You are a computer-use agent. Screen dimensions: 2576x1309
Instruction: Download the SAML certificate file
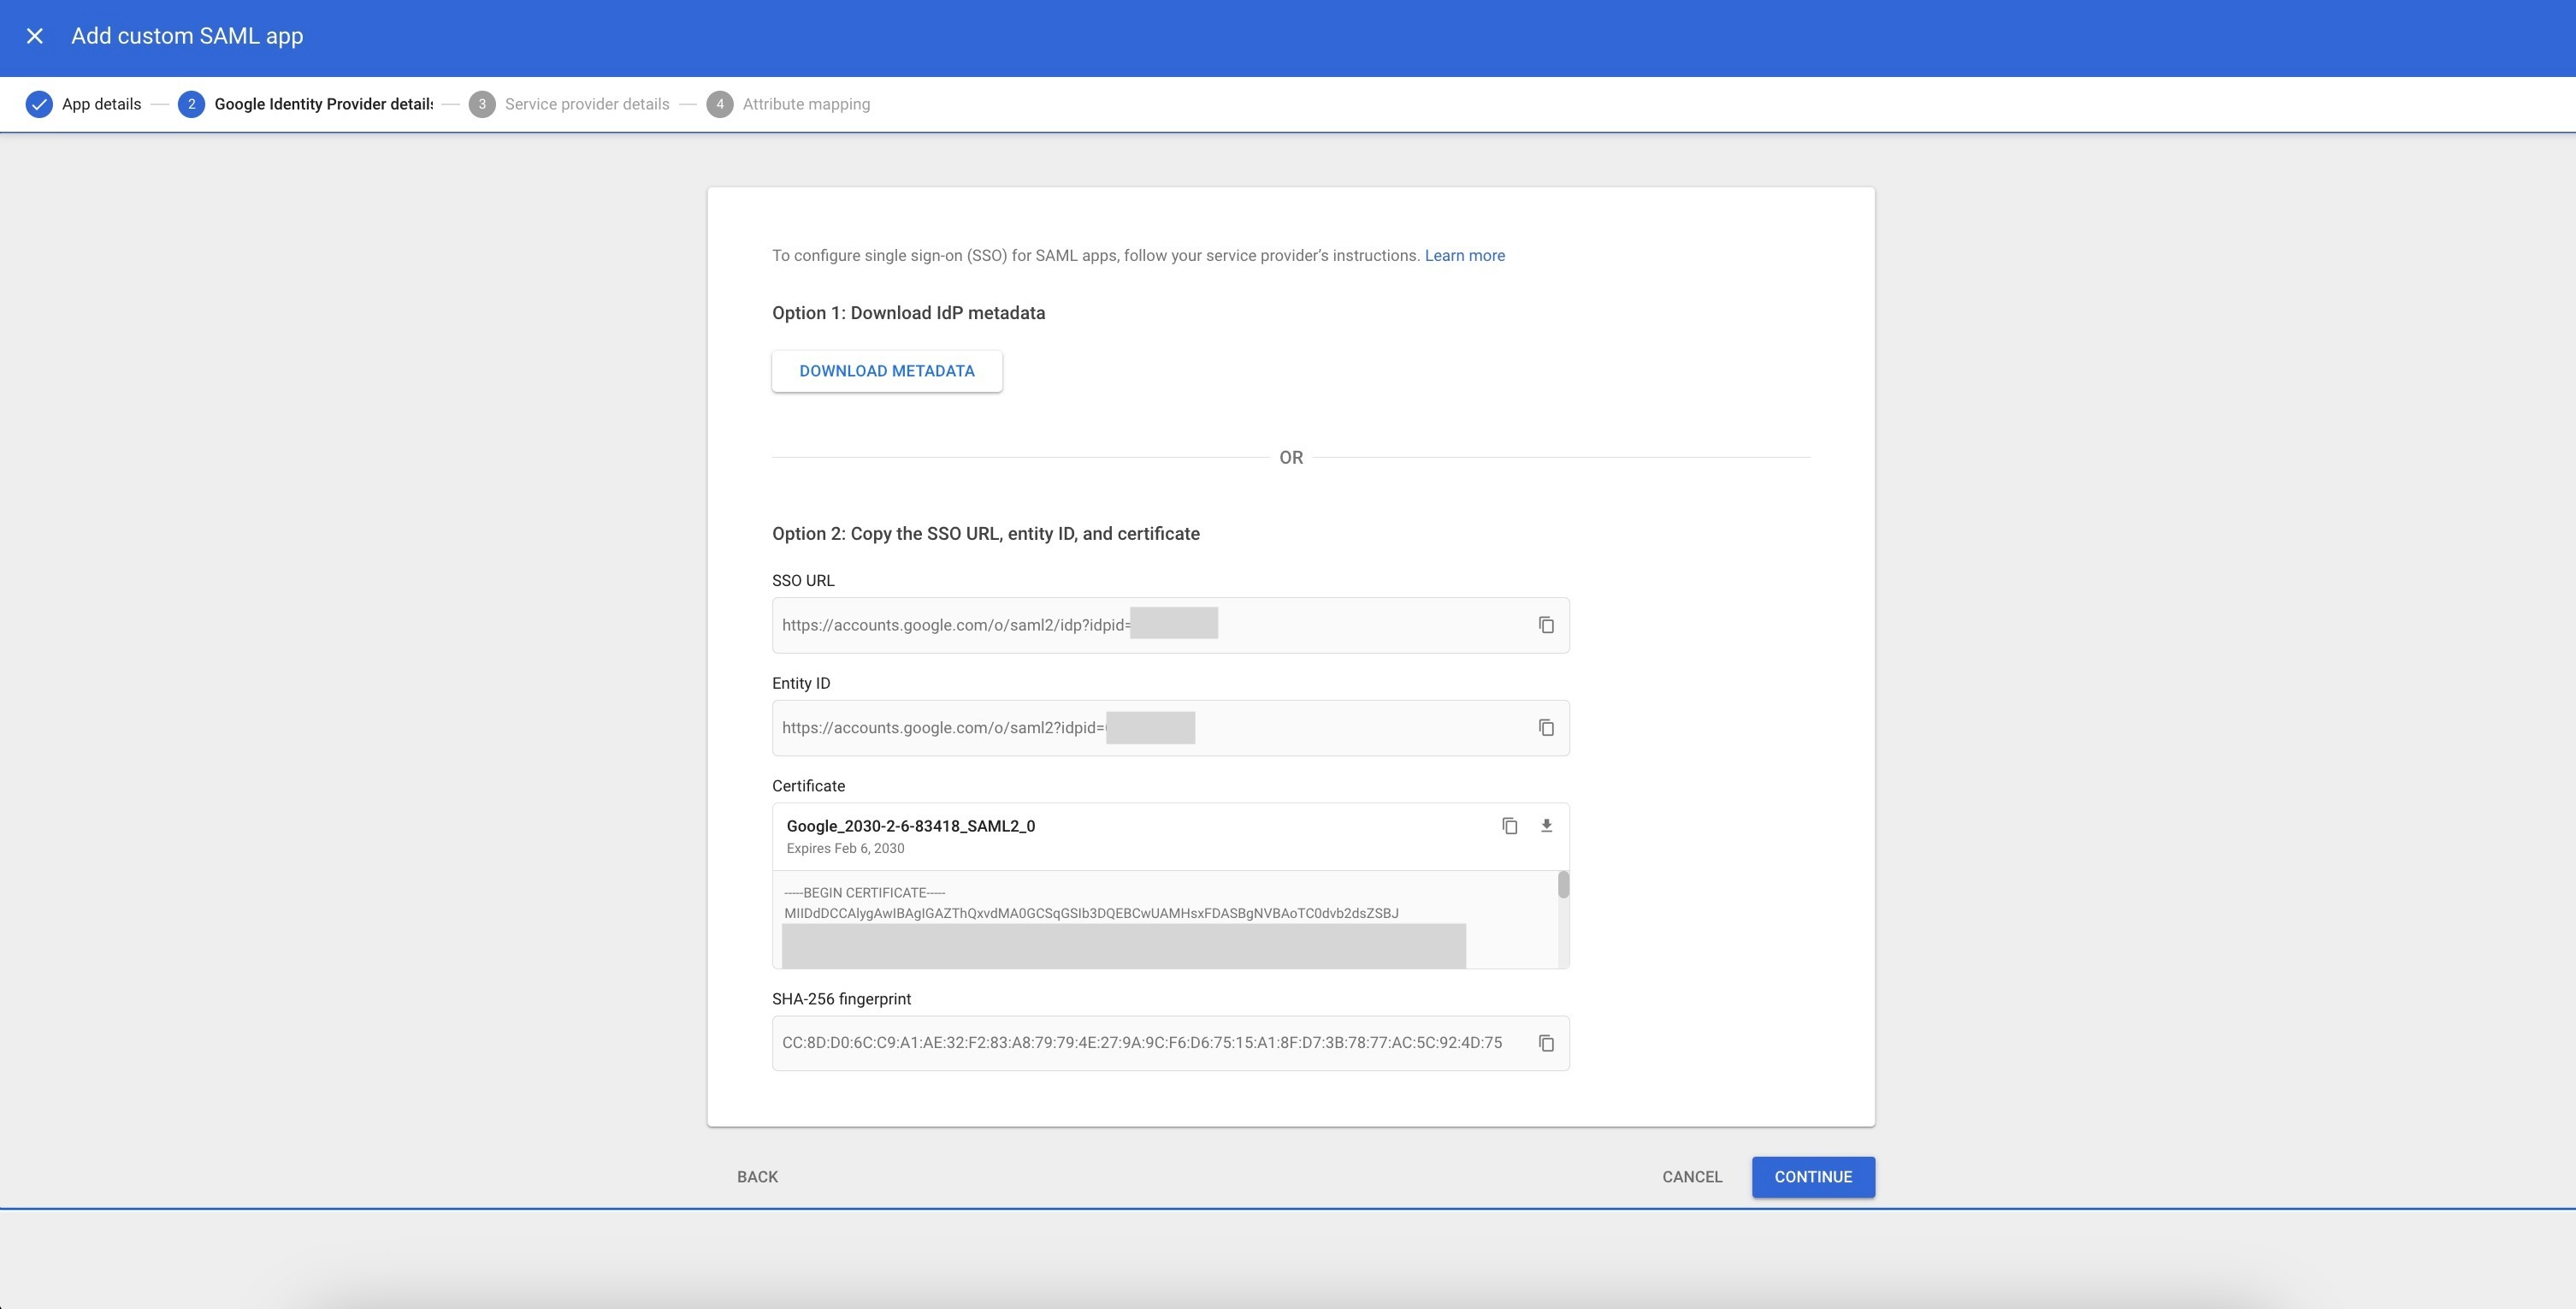pyautogui.click(x=1546, y=826)
